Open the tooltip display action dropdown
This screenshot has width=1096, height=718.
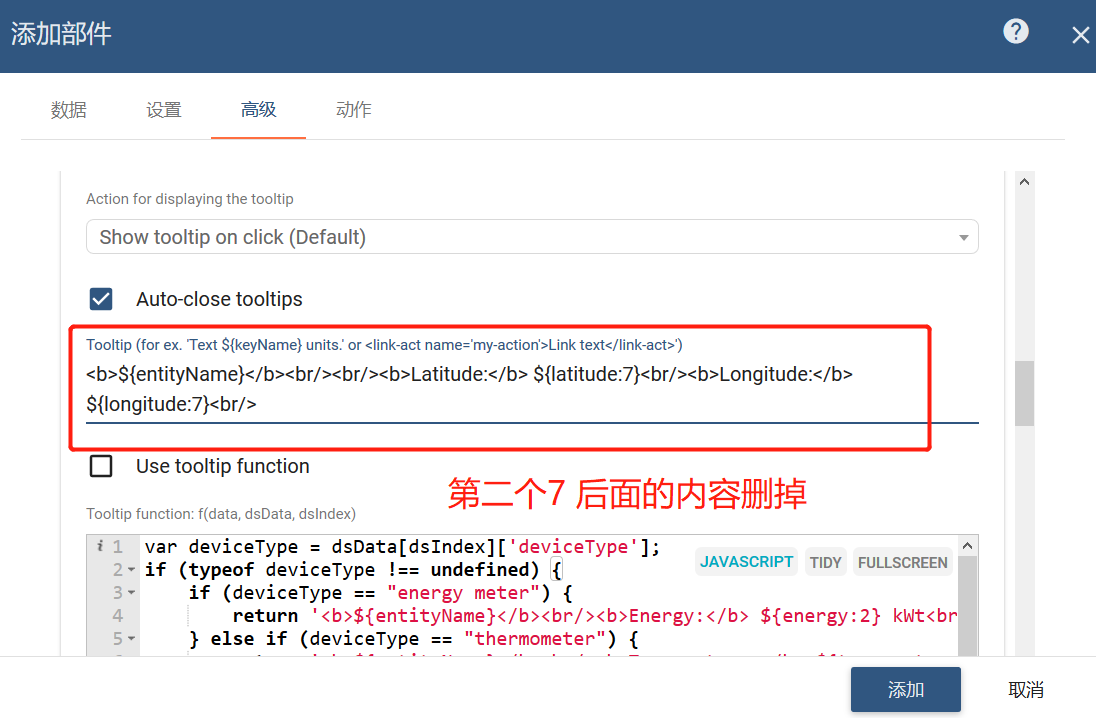(532, 237)
